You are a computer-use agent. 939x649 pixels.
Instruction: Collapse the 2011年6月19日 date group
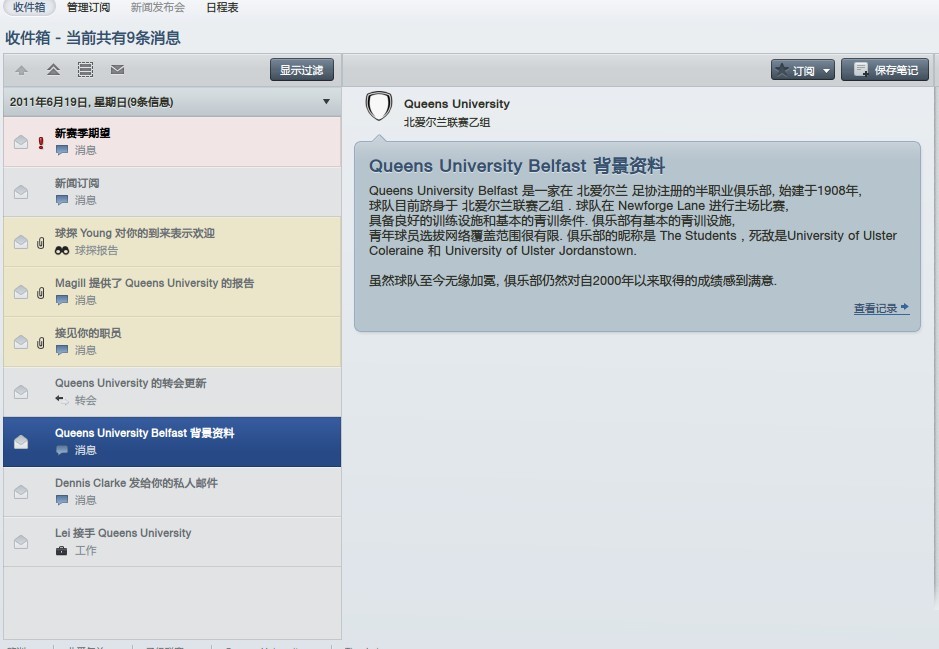click(326, 102)
